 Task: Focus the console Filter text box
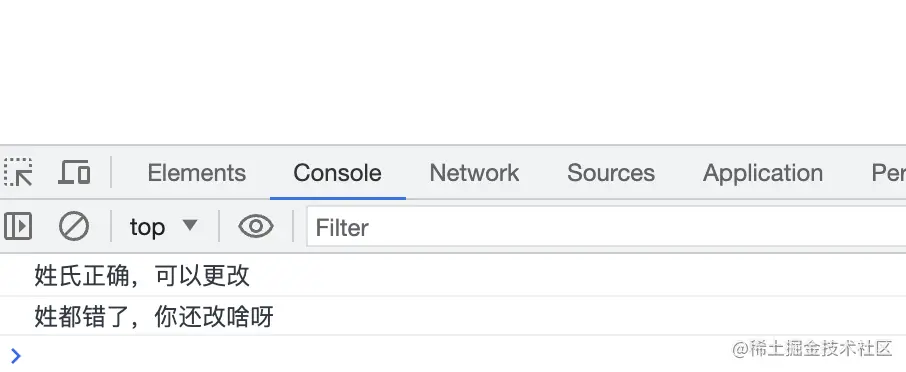(x=606, y=226)
